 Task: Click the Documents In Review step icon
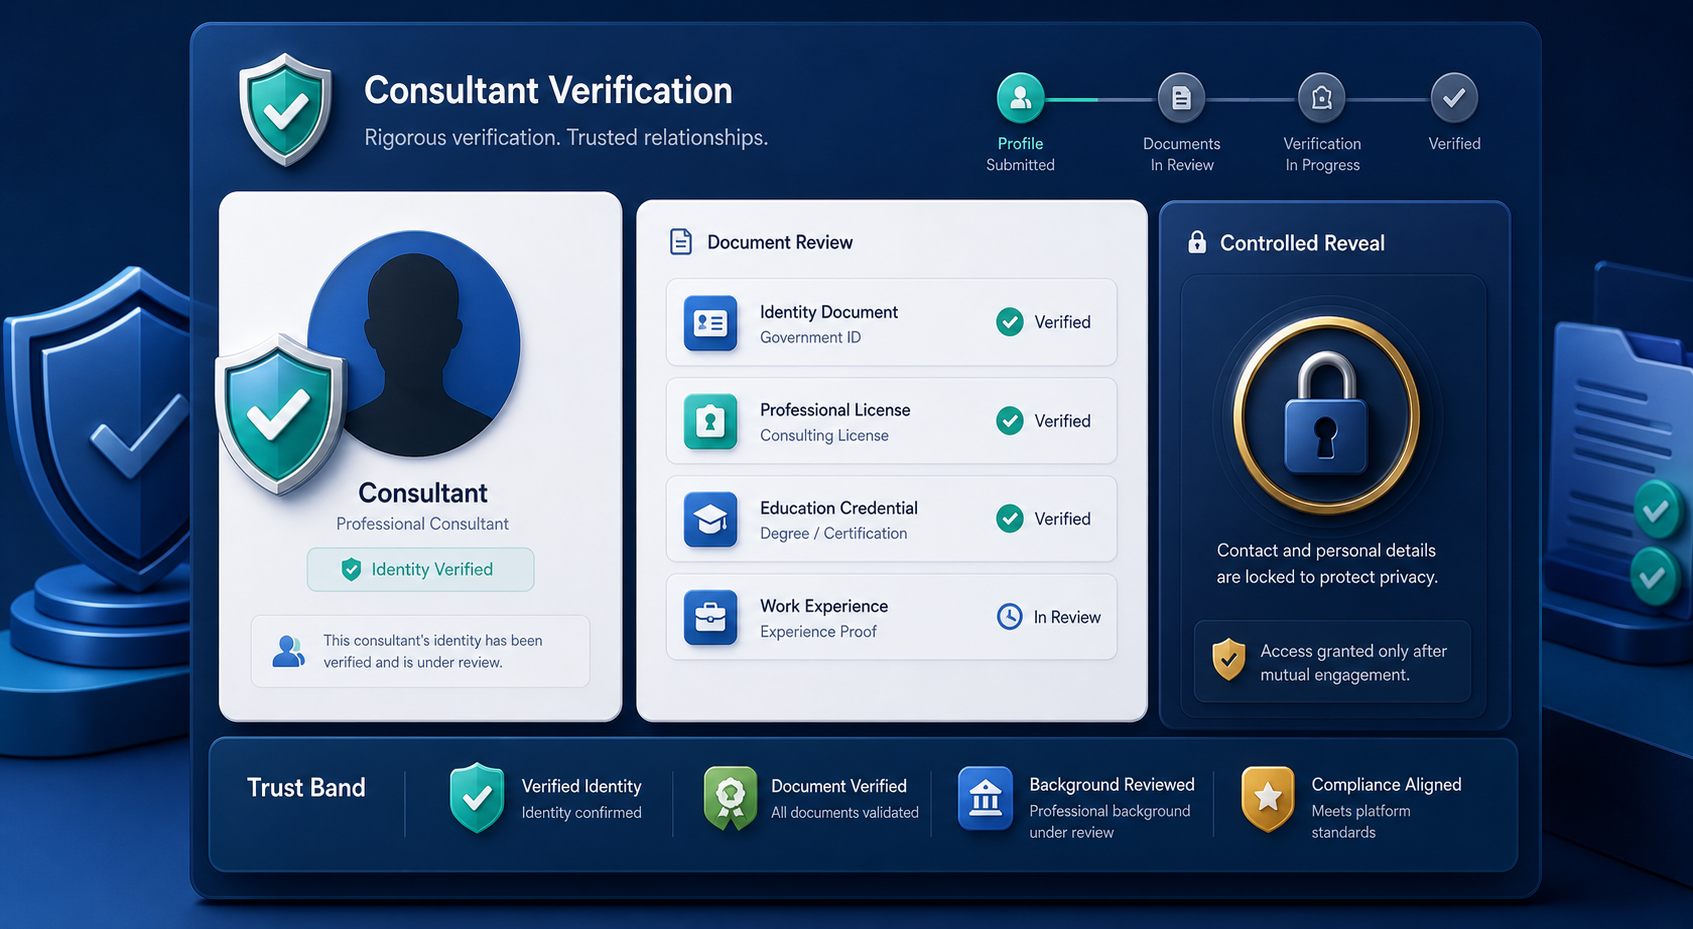pyautogui.click(x=1181, y=98)
